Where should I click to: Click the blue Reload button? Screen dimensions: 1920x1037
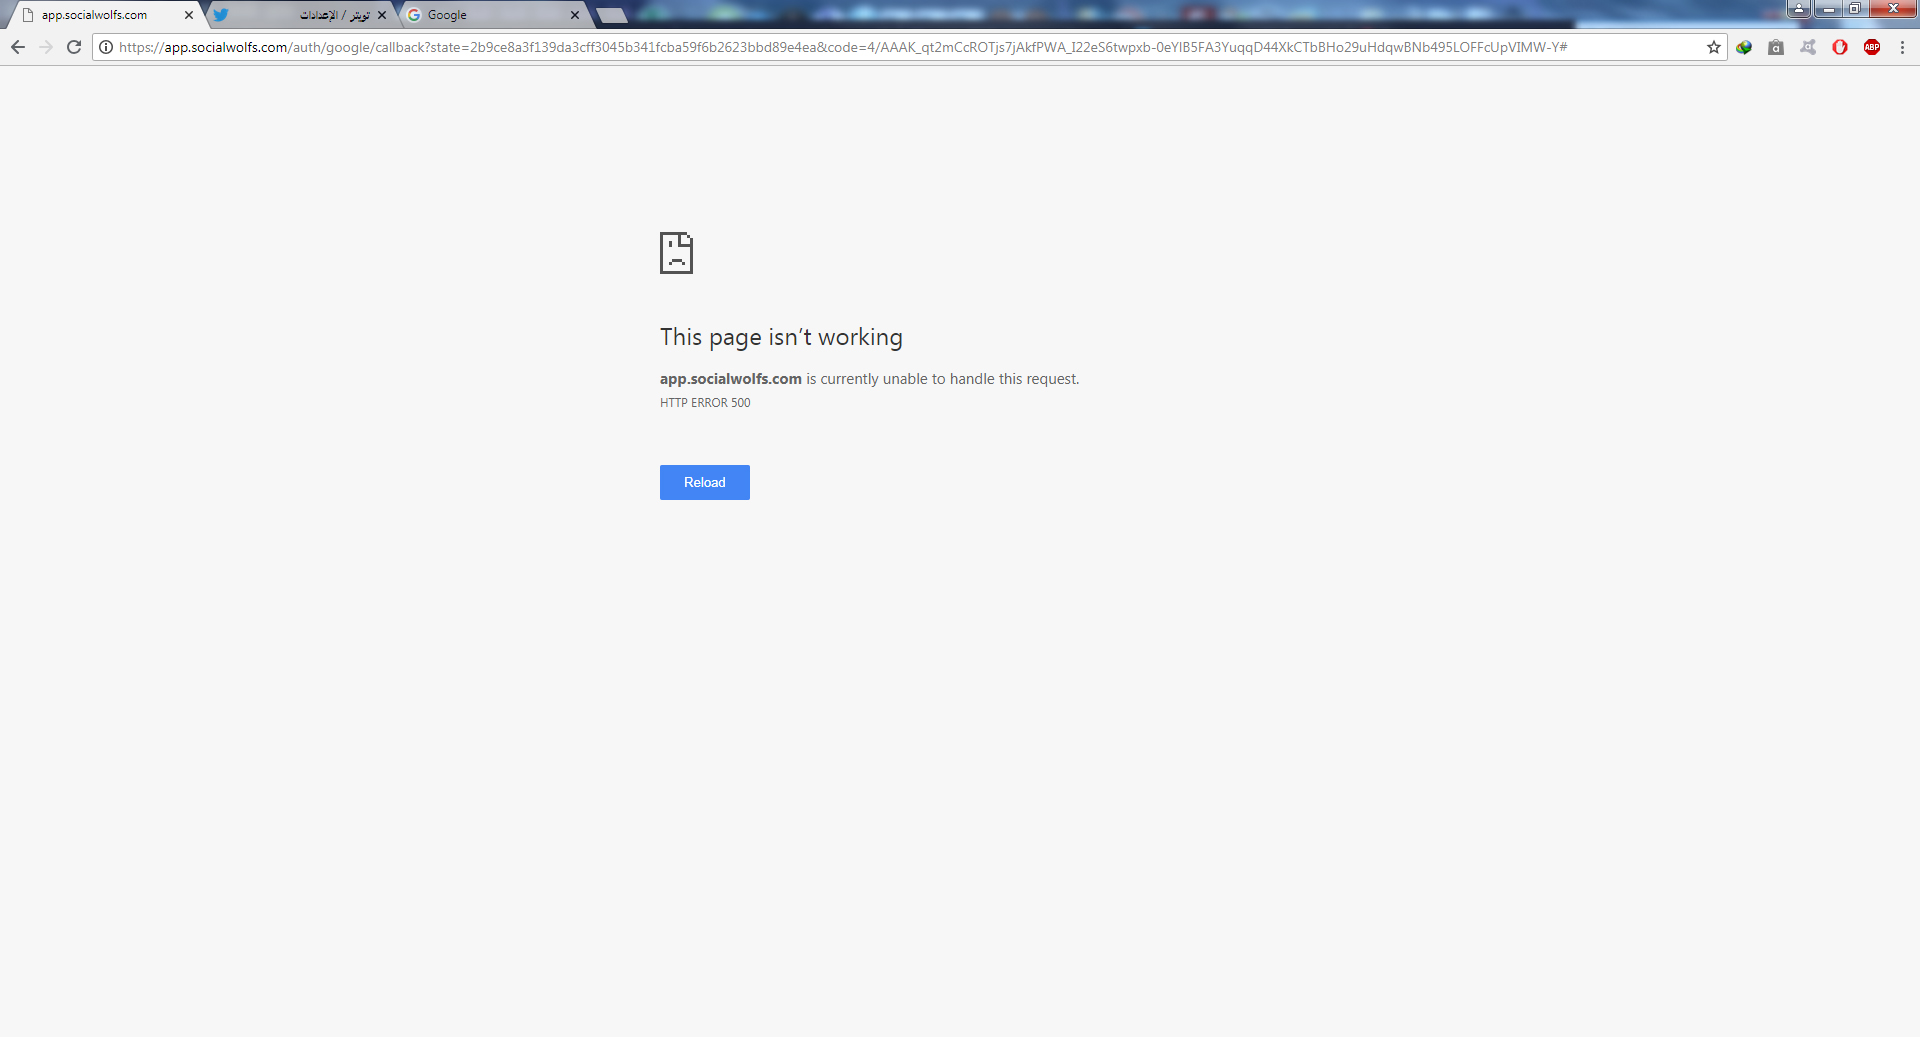coord(704,482)
